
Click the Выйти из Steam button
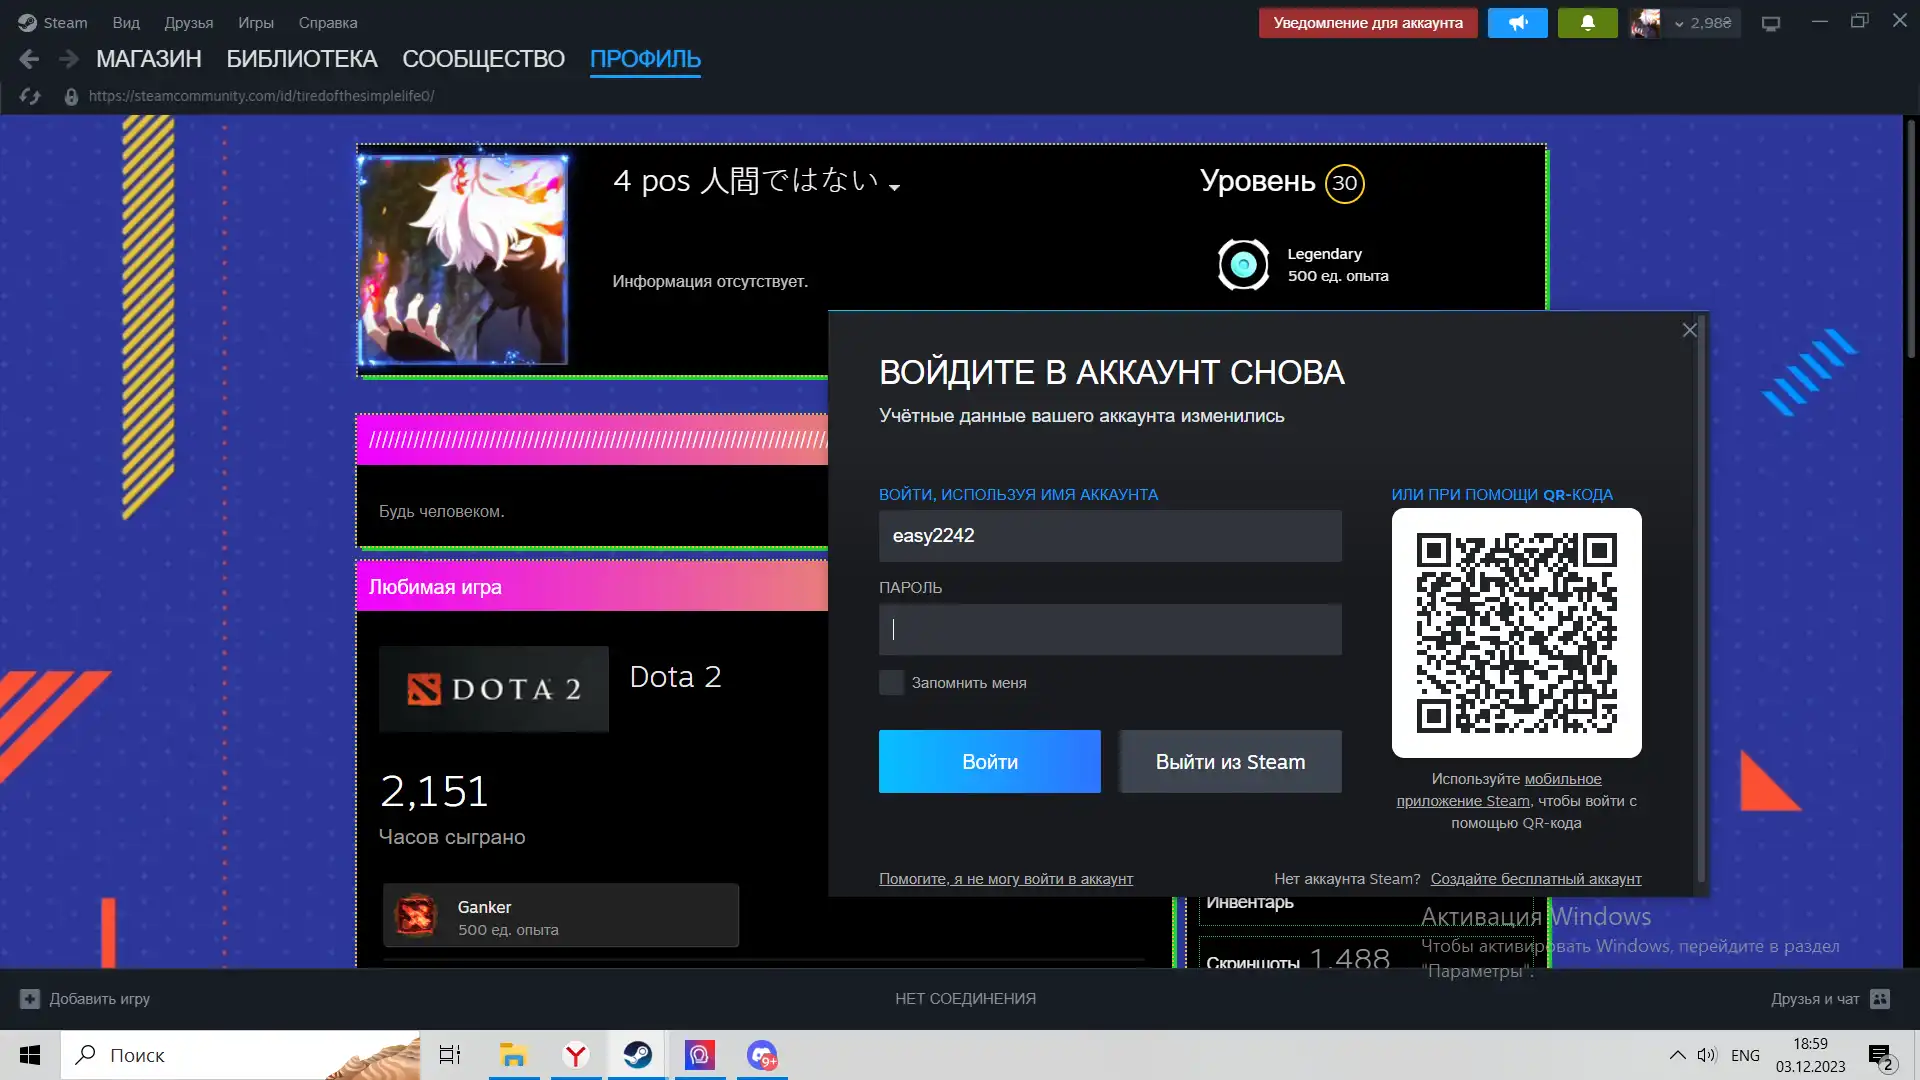[x=1230, y=761]
